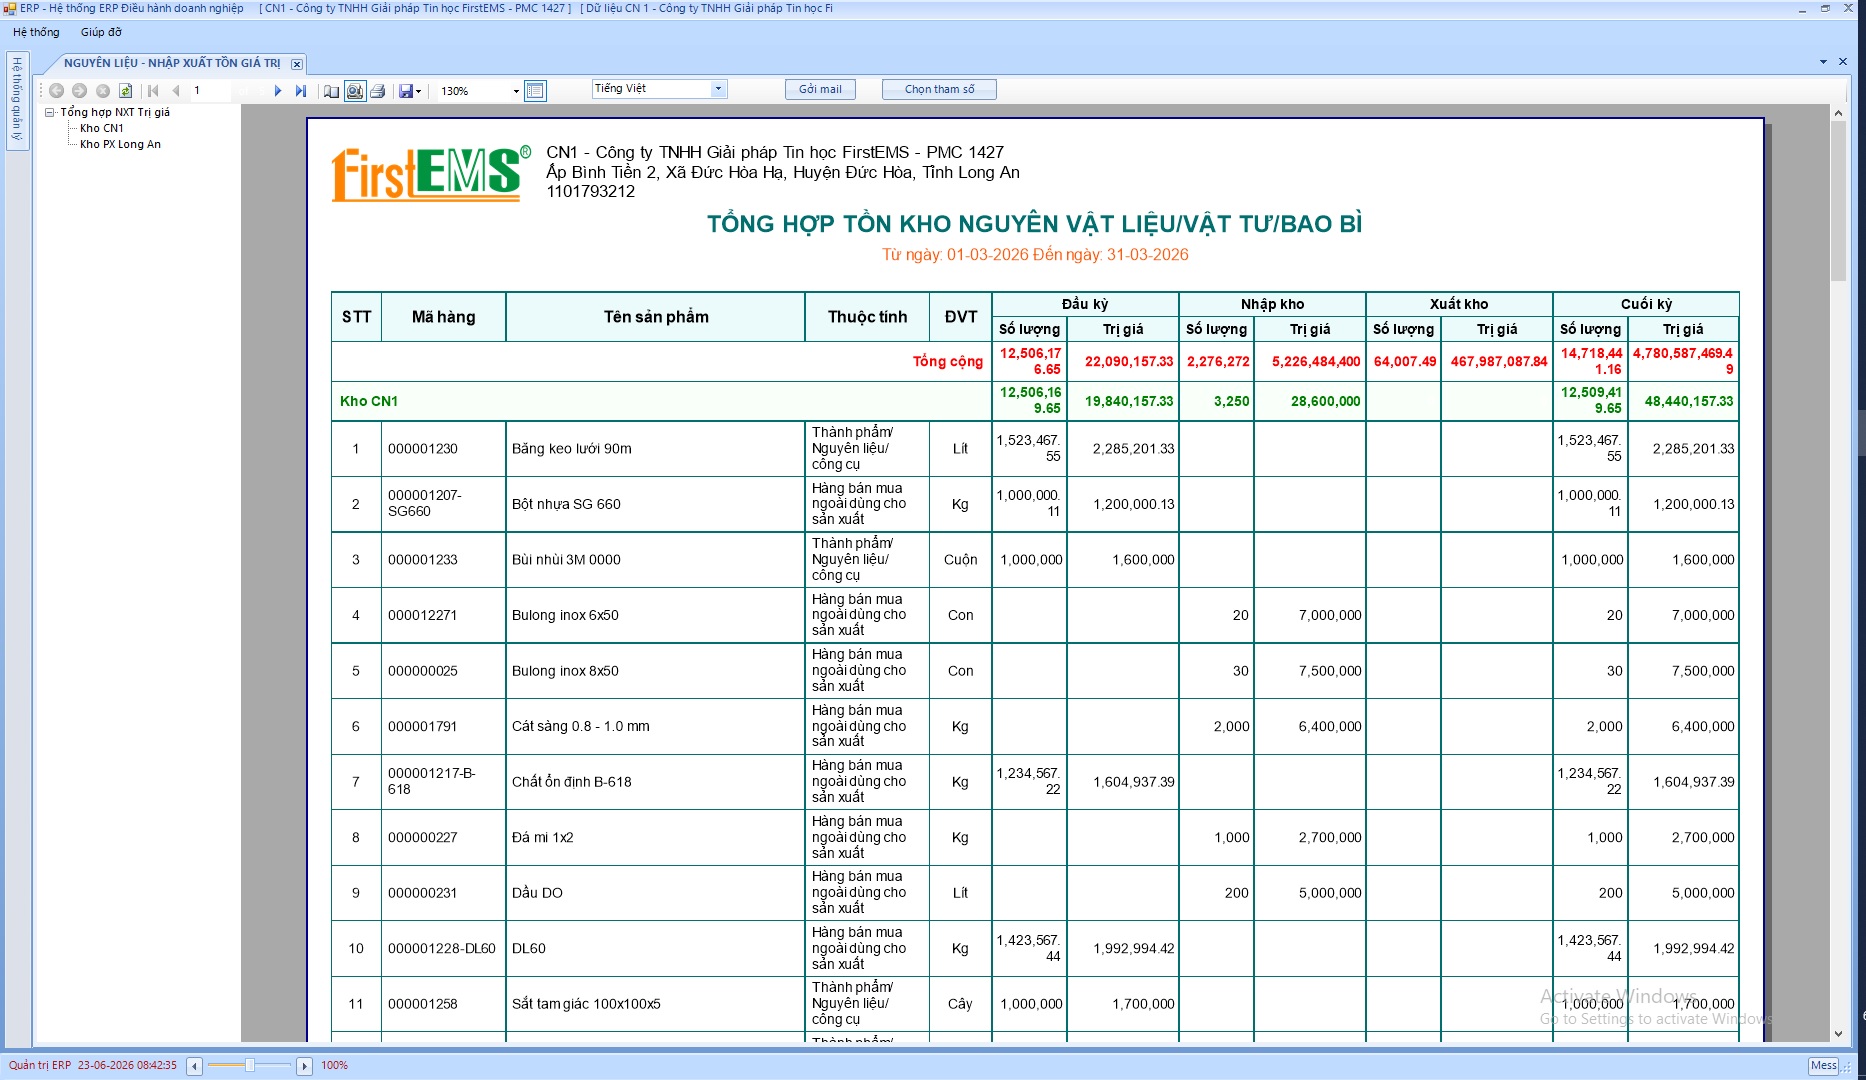
Task: Click product name Bulong inox 6x50
Action: point(565,616)
